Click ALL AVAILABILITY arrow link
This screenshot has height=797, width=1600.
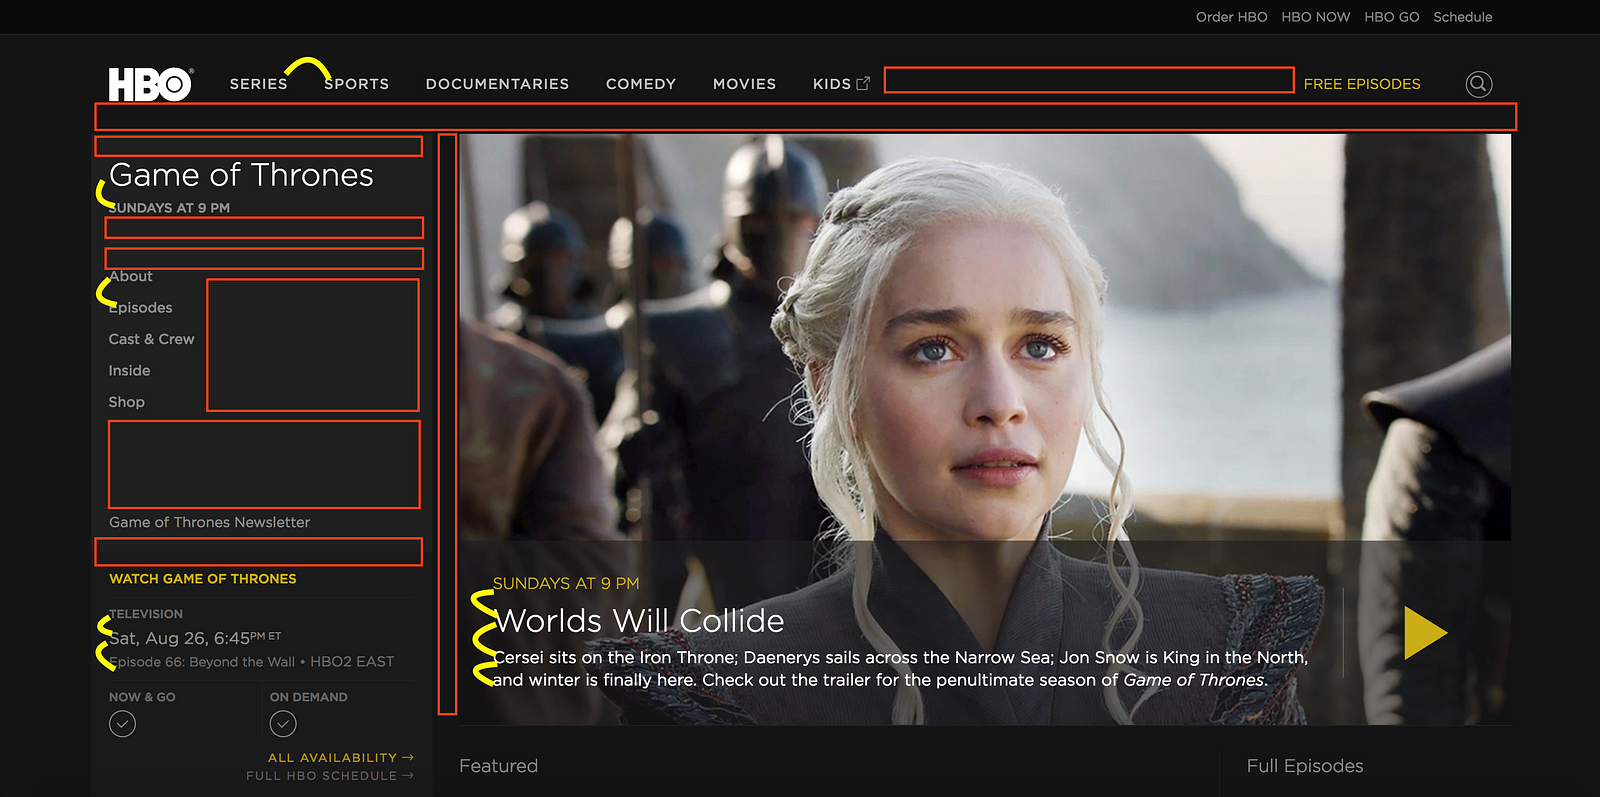click(341, 758)
